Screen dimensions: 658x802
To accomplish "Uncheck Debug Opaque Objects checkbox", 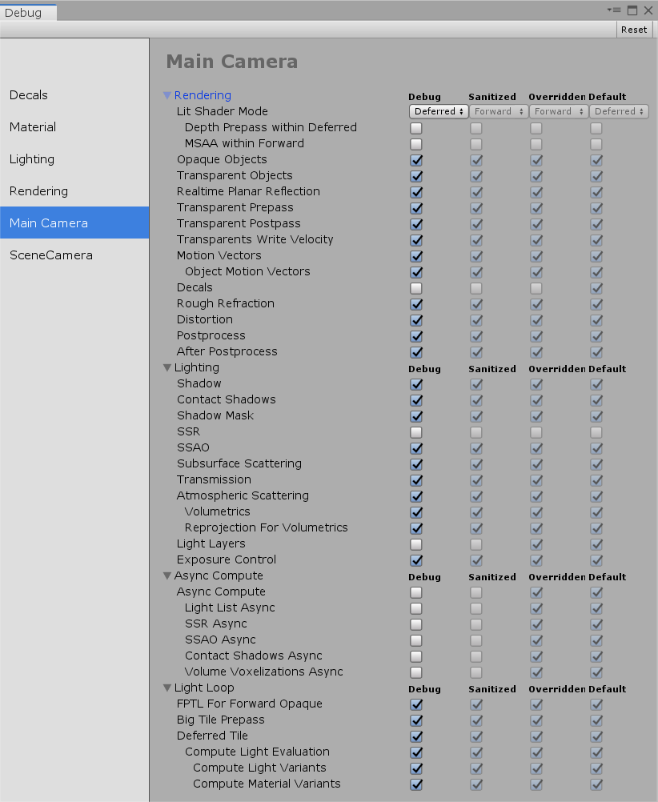I will [x=416, y=160].
